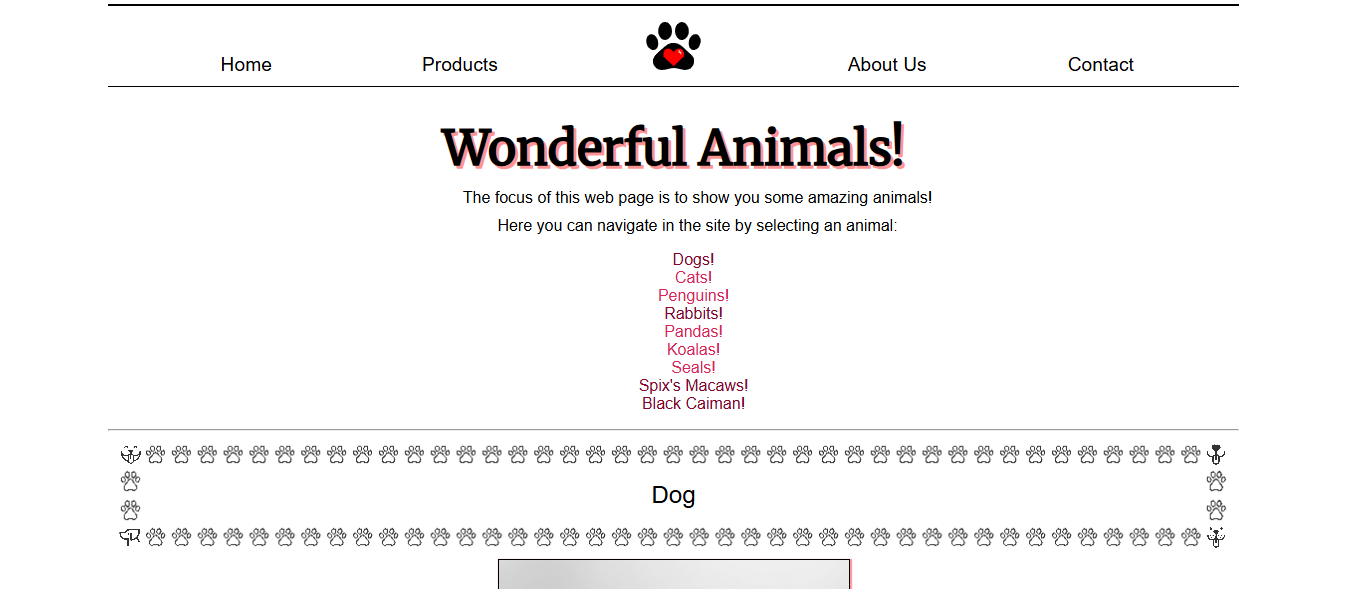Follow the Dogs! link
This screenshot has height=589, width=1345.
(693, 260)
